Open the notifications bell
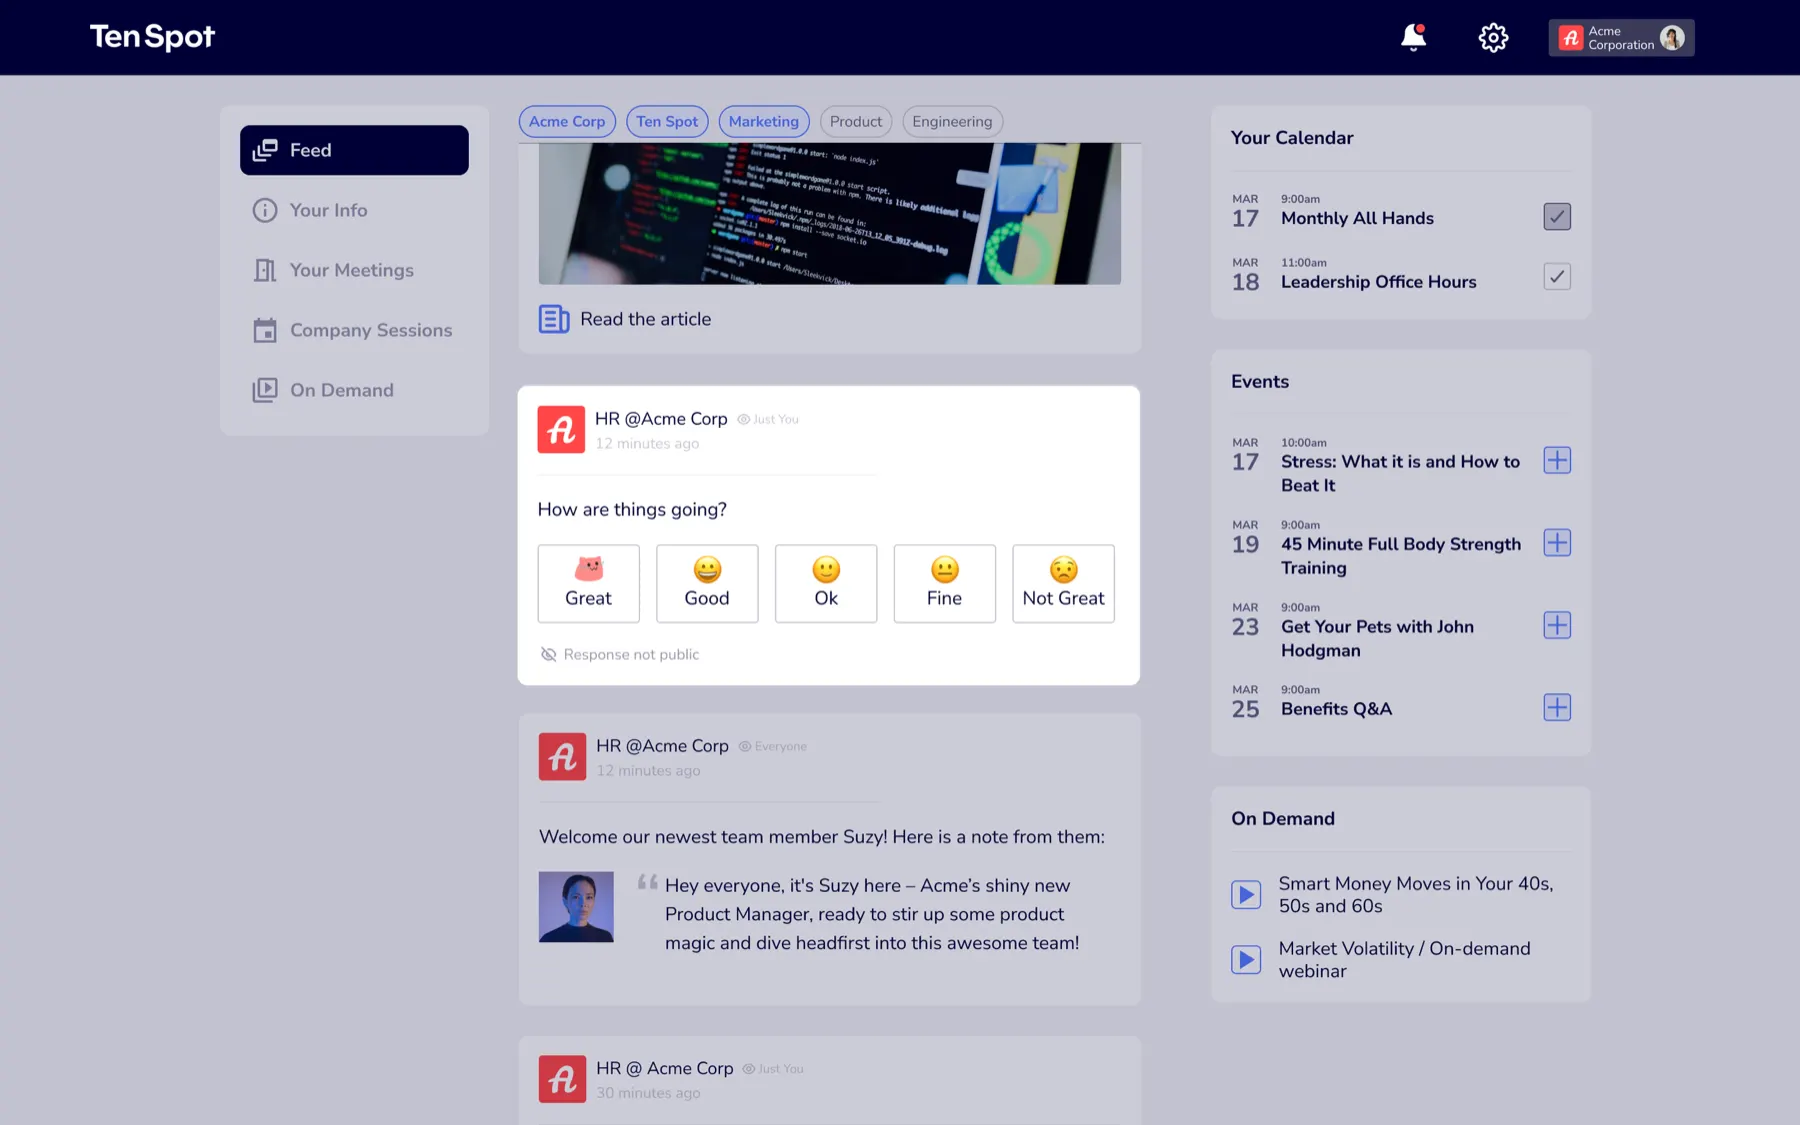Screen dimensions: 1800x1125 click(x=1413, y=37)
